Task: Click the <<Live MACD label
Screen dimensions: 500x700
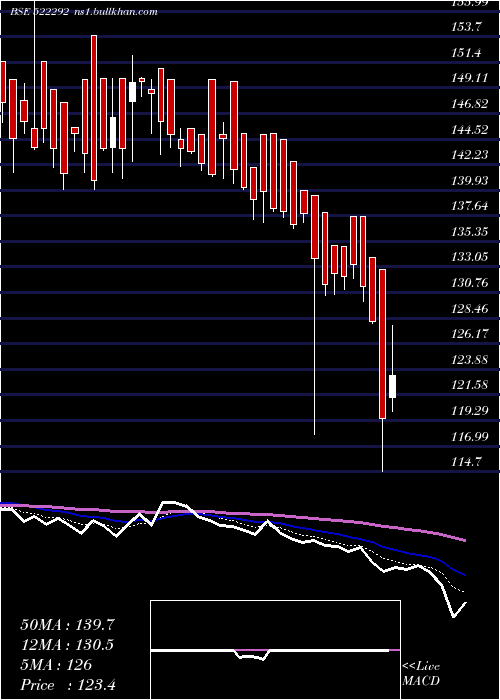Action: (421, 674)
